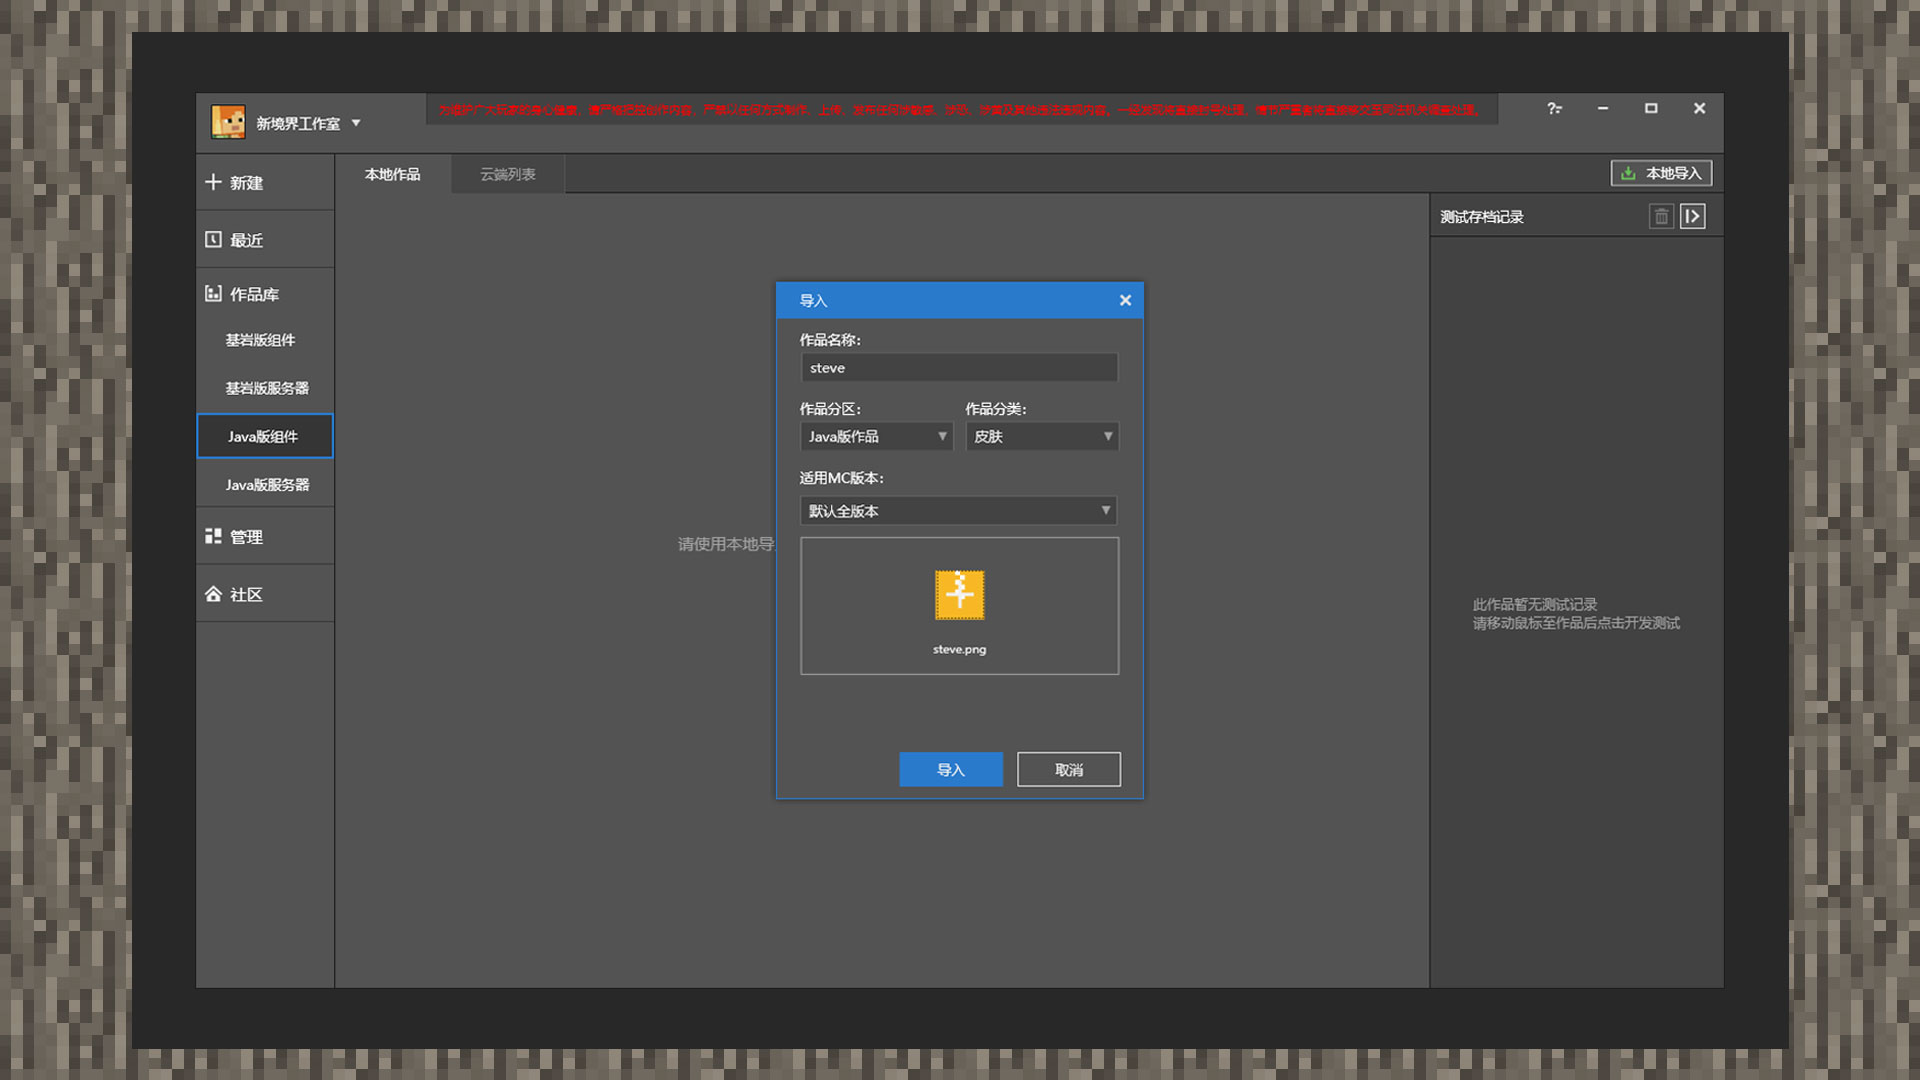Open the 适用MC版本 默认全版本 dropdown
The image size is (1920, 1080).
[959, 511]
